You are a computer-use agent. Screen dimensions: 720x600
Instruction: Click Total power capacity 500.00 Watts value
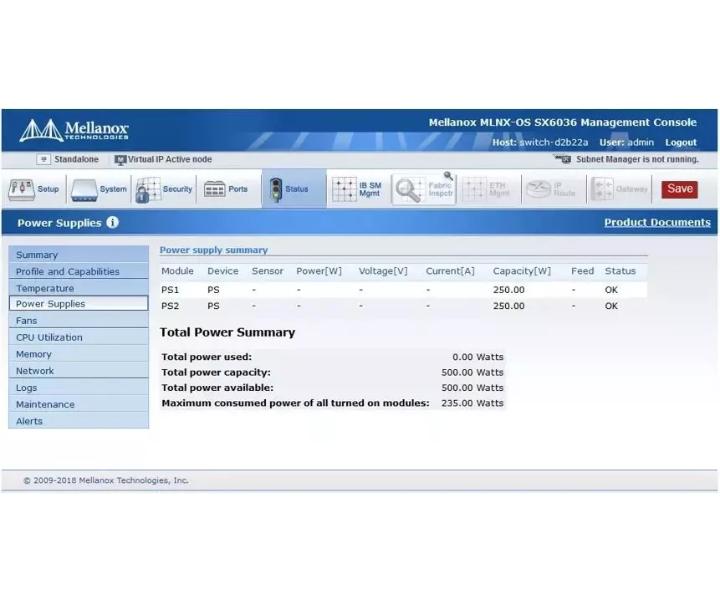(472, 372)
